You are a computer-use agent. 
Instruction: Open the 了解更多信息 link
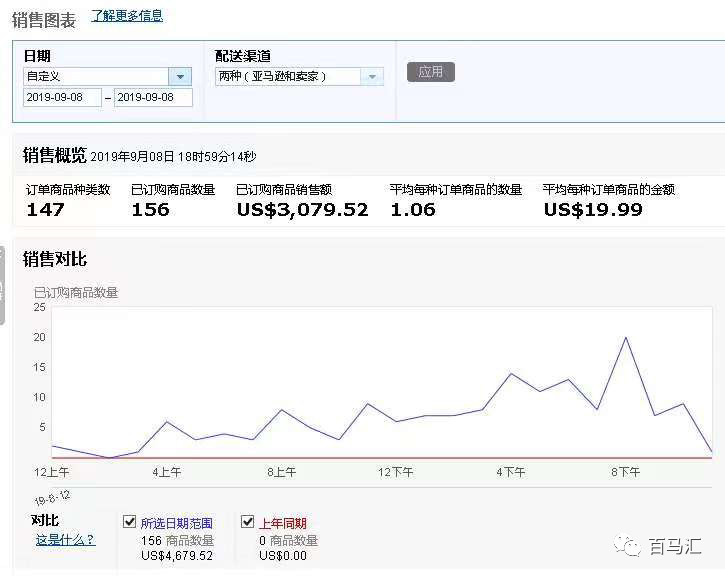click(x=127, y=16)
